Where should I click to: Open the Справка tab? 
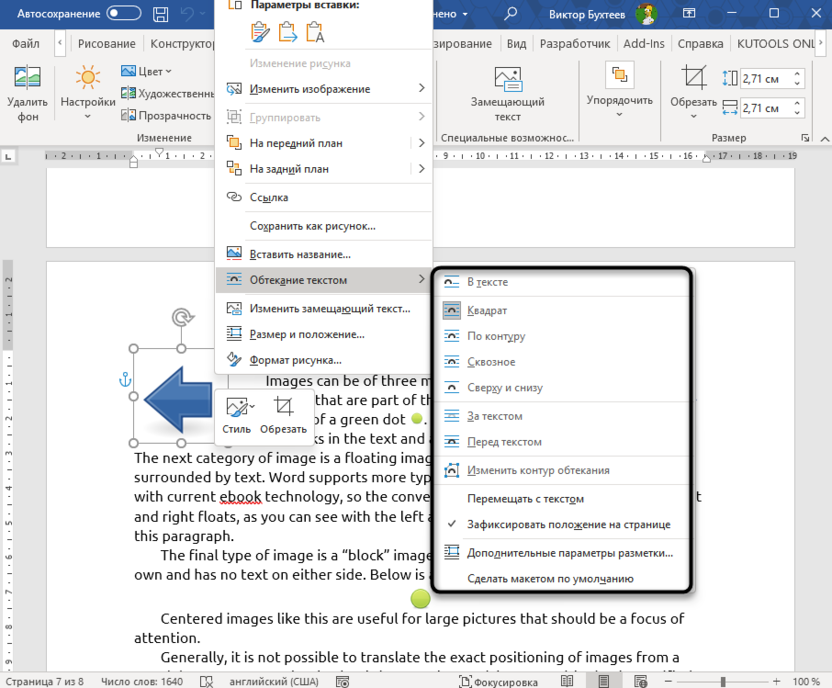[x=700, y=43]
